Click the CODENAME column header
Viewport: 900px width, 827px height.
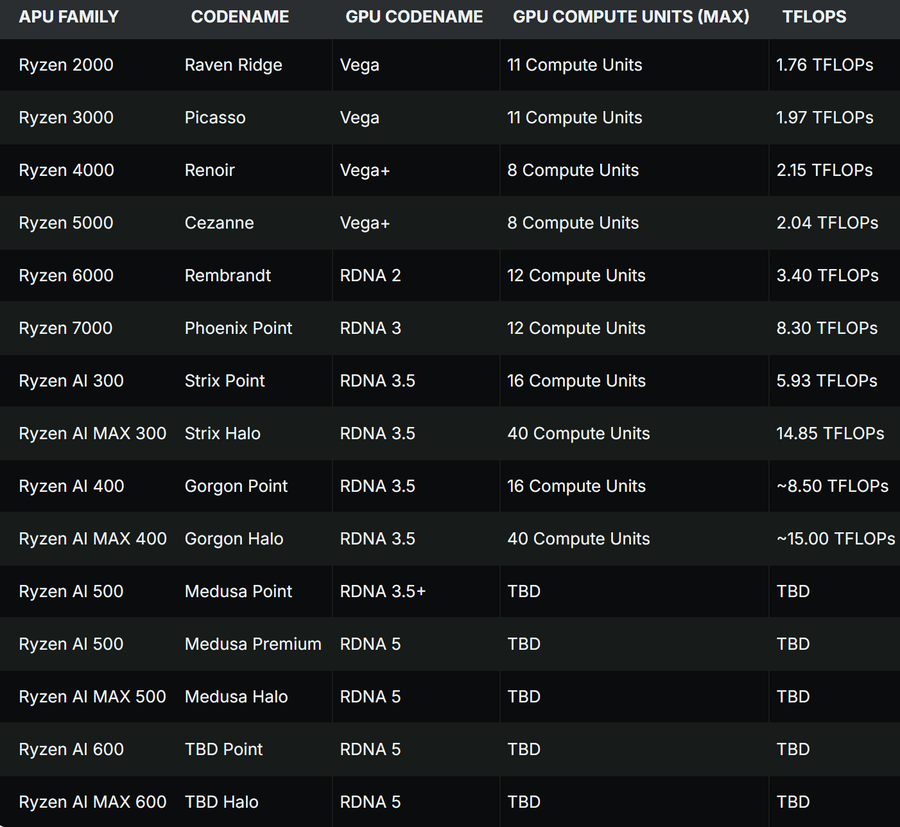pyautogui.click(x=240, y=17)
